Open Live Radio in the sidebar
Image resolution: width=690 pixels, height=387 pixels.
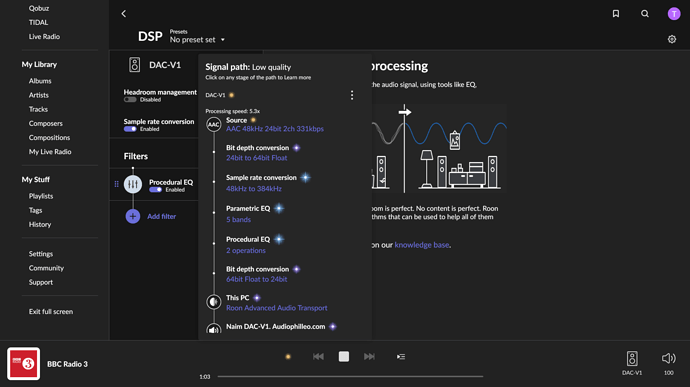44,37
